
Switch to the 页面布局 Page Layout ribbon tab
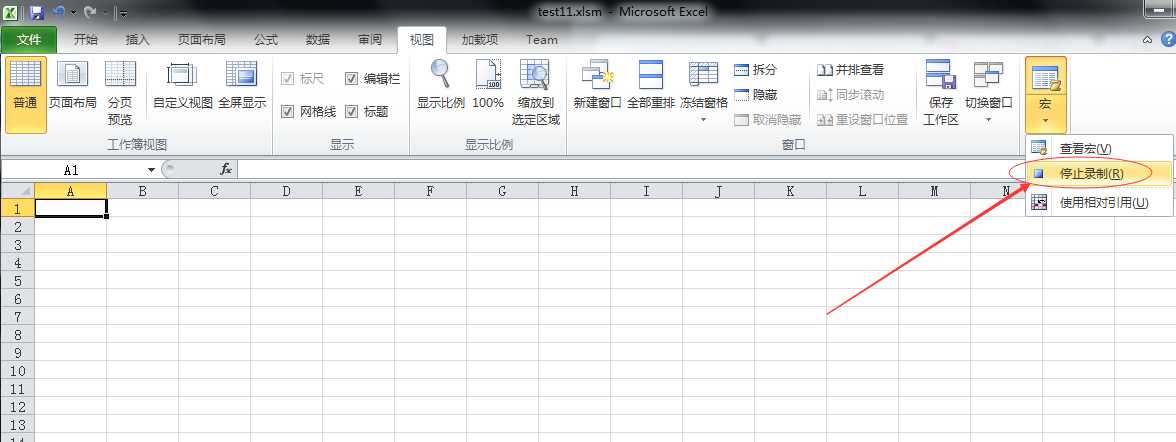point(201,40)
